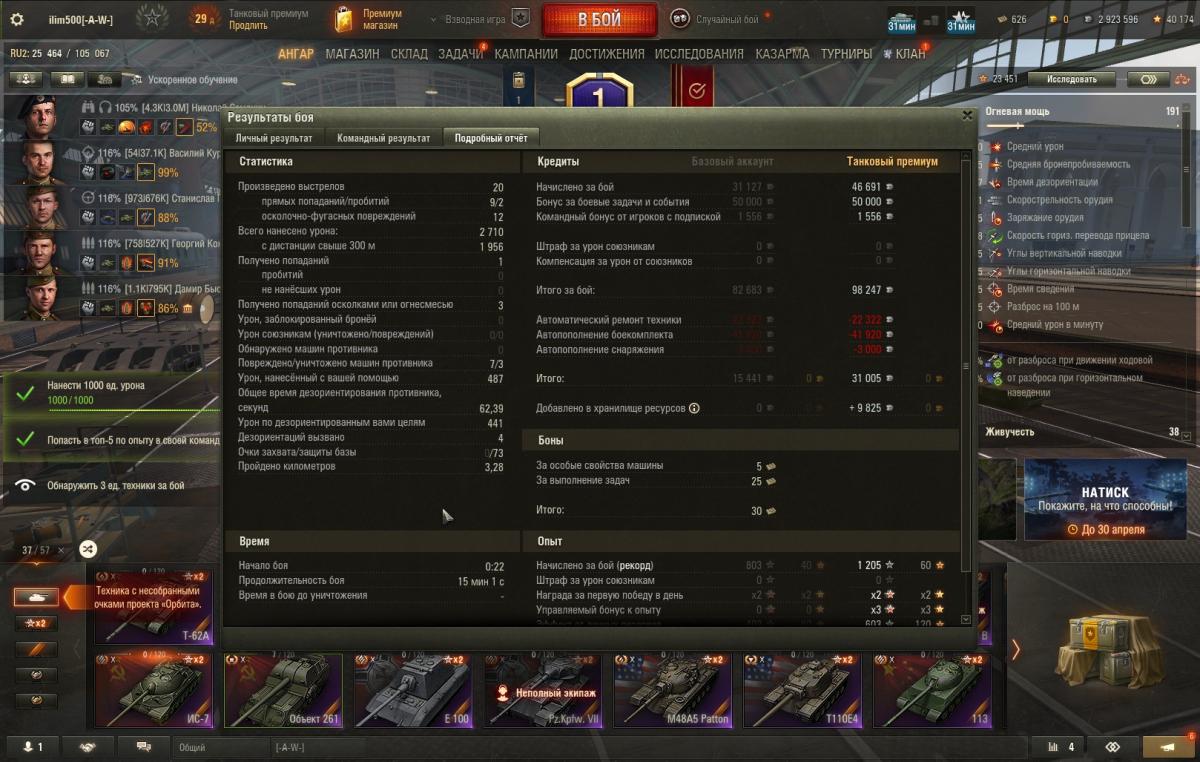The width and height of the screenshot is (1200, 762).
Task: Open the КАМПАНИИ menu
Action: click(x=526, y=54)
